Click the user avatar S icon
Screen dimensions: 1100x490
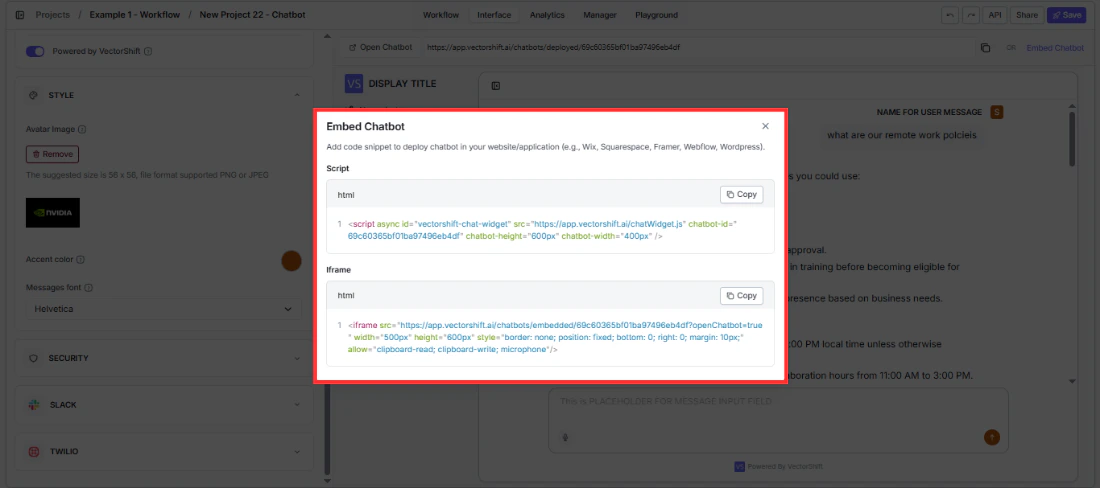coord(996,112)
